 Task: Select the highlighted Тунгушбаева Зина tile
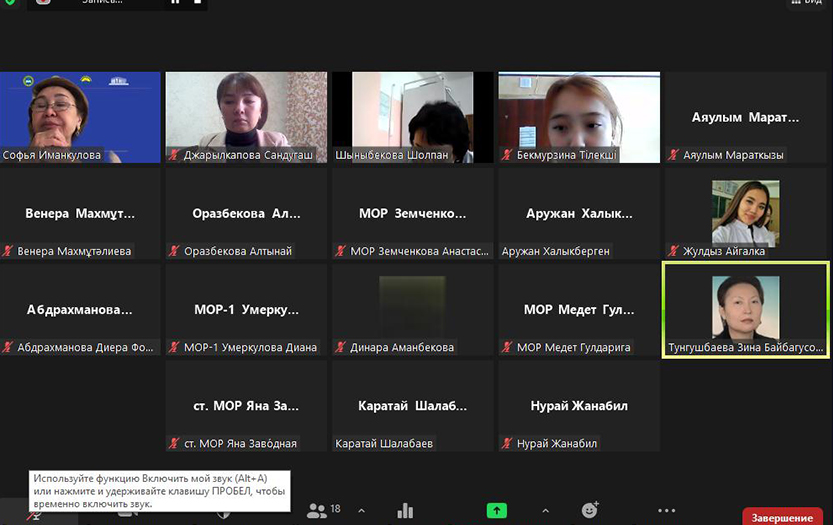746,309
